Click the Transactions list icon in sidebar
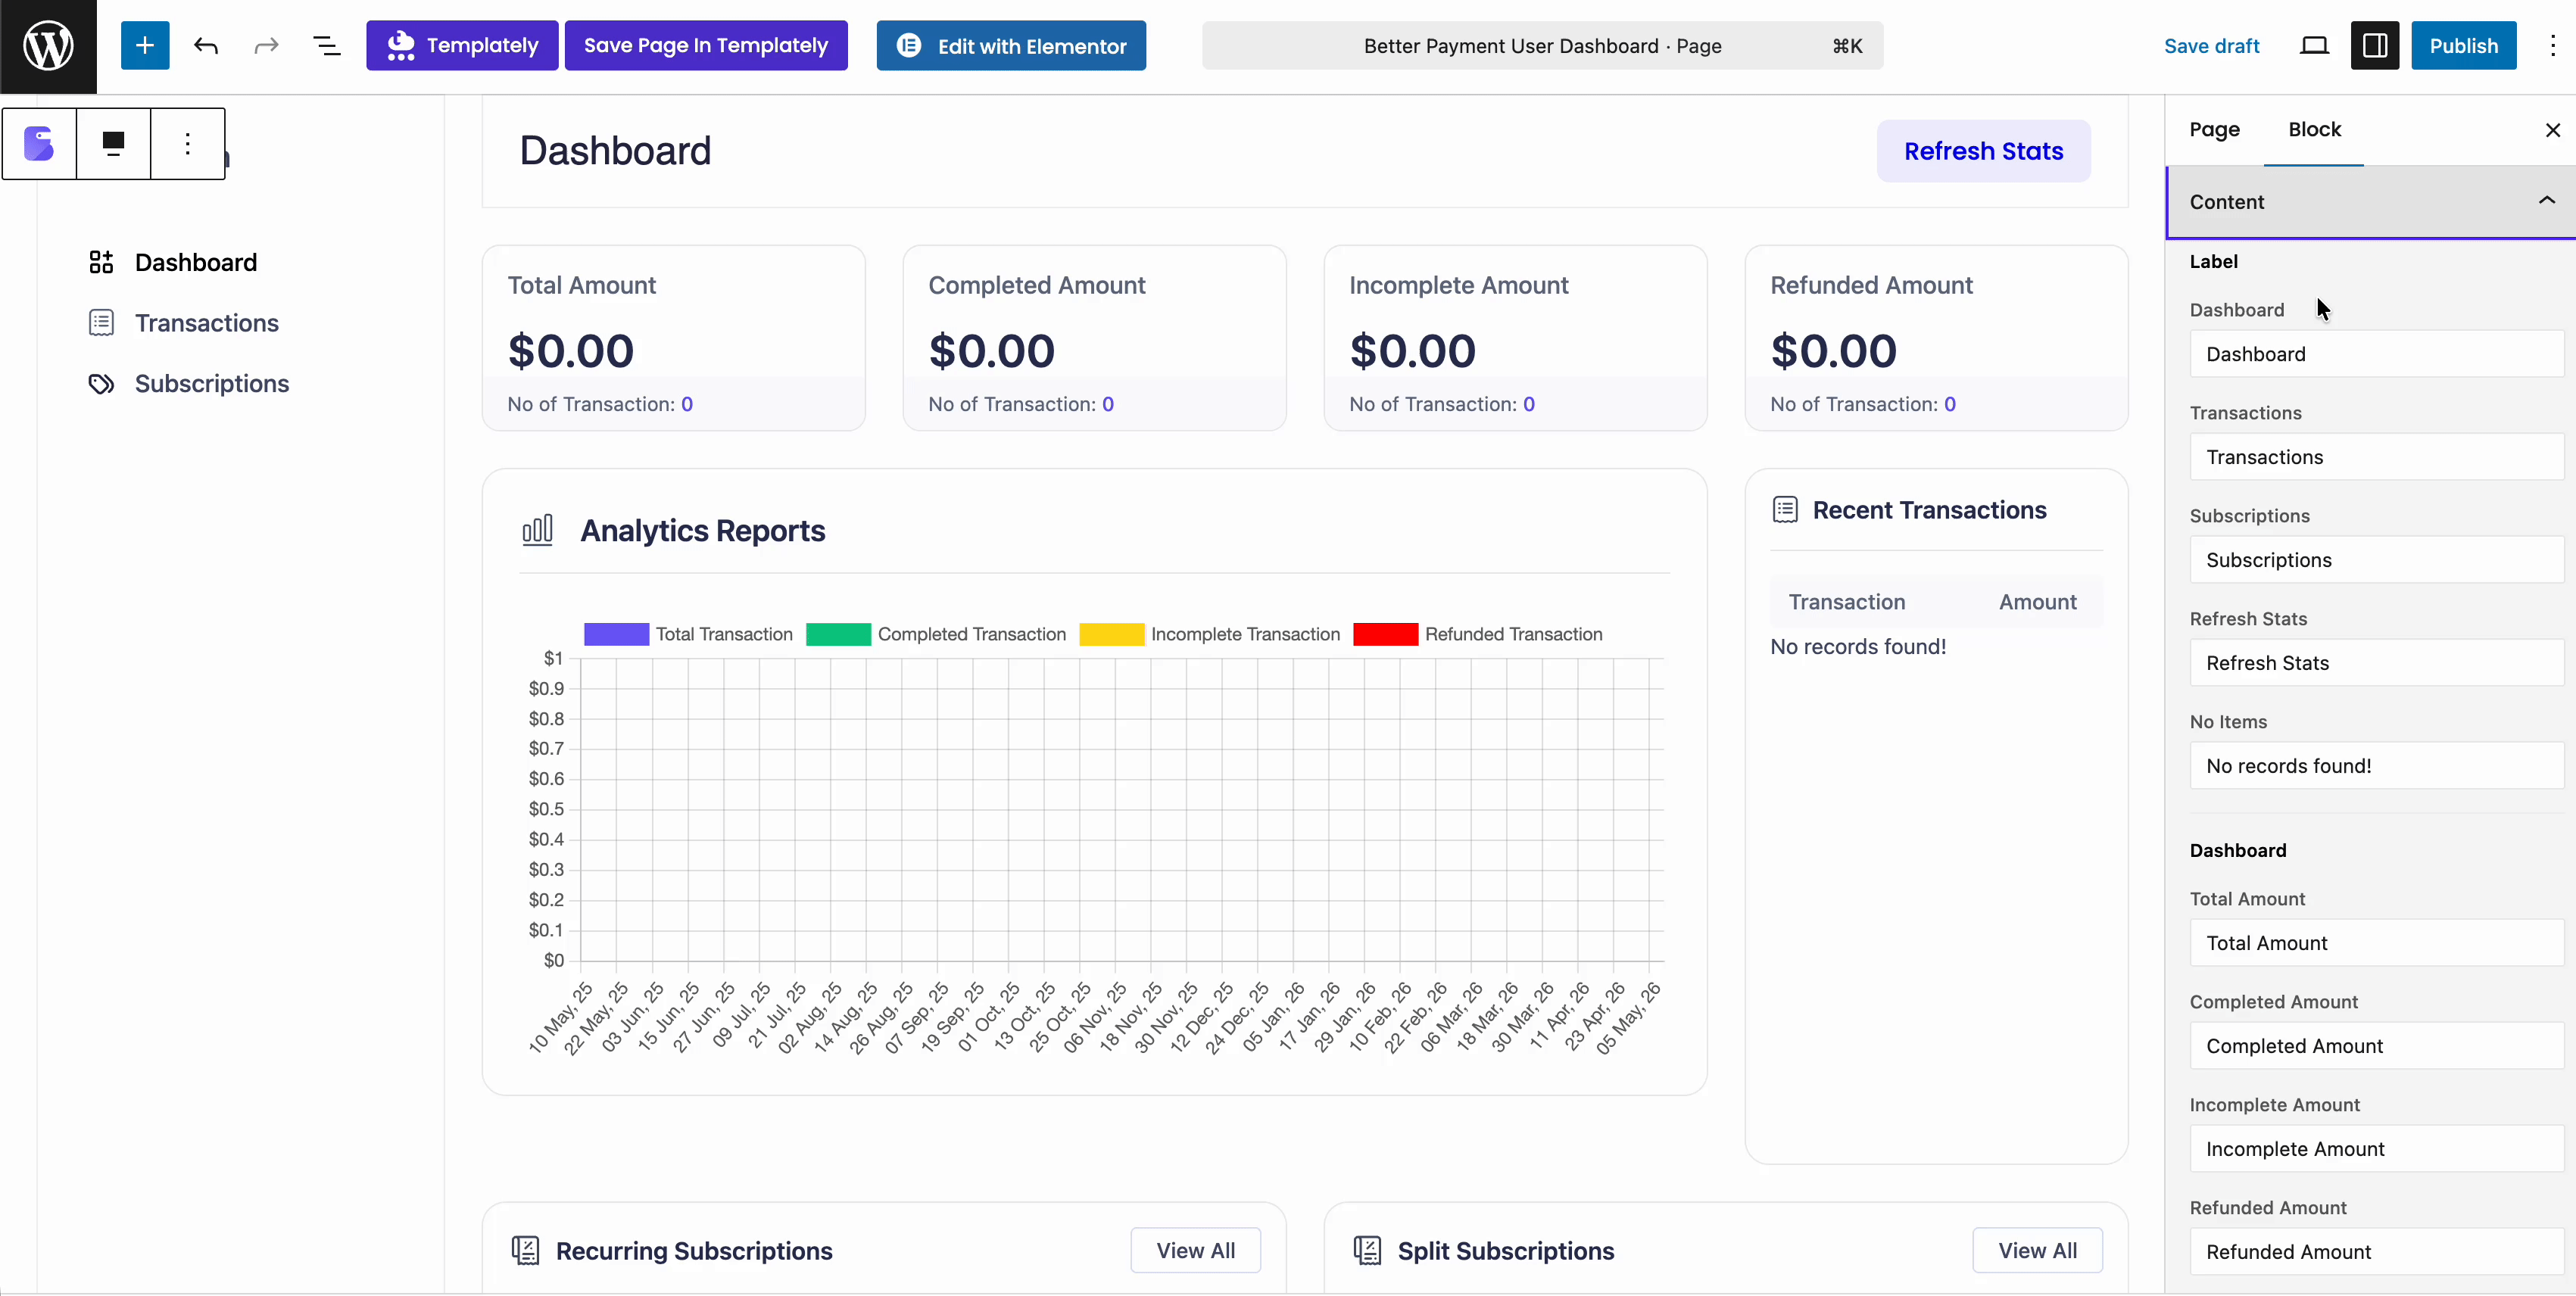This screenshot has height=1296, width=2576. tap(101, 323)
